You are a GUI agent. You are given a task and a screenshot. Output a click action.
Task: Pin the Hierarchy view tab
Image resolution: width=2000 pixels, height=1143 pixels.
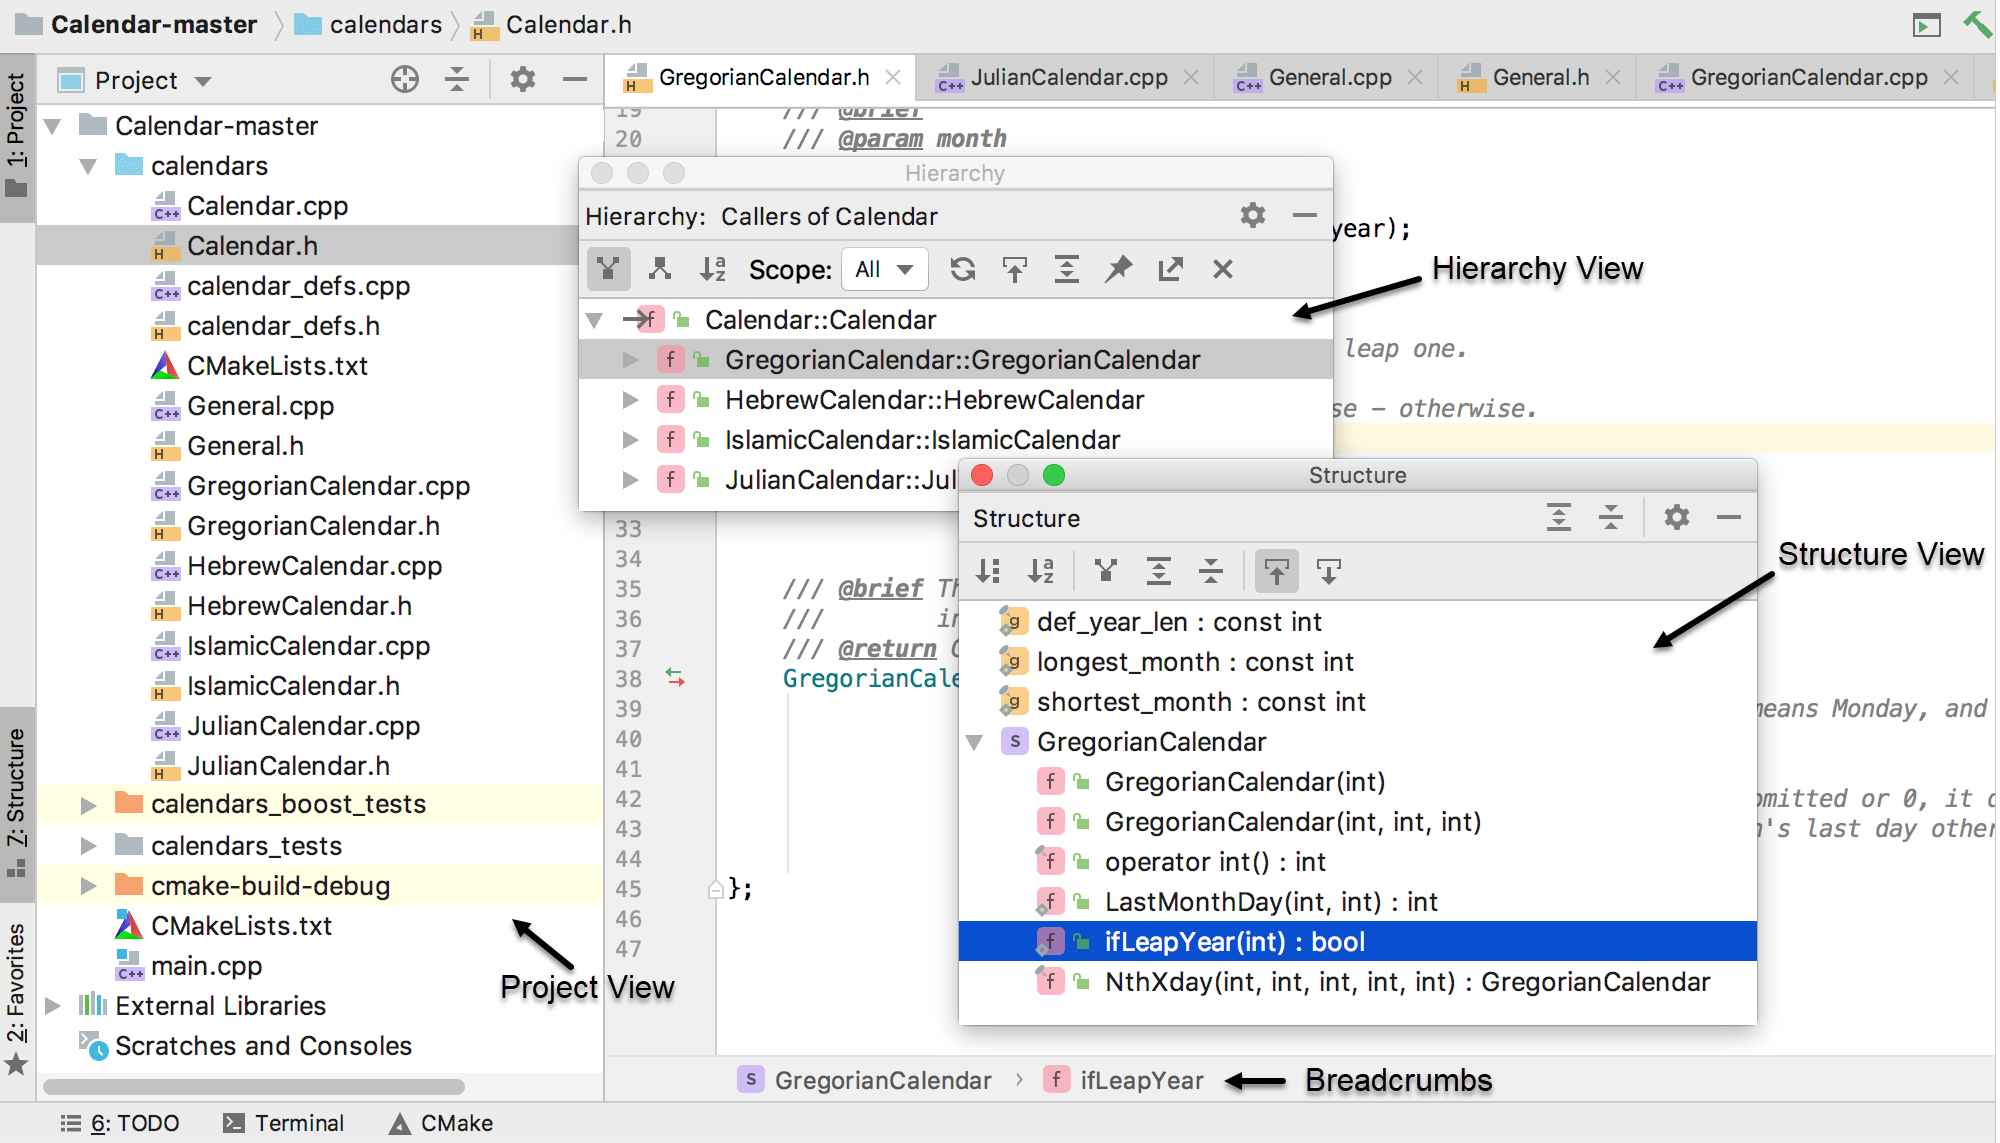point(1118,269)
